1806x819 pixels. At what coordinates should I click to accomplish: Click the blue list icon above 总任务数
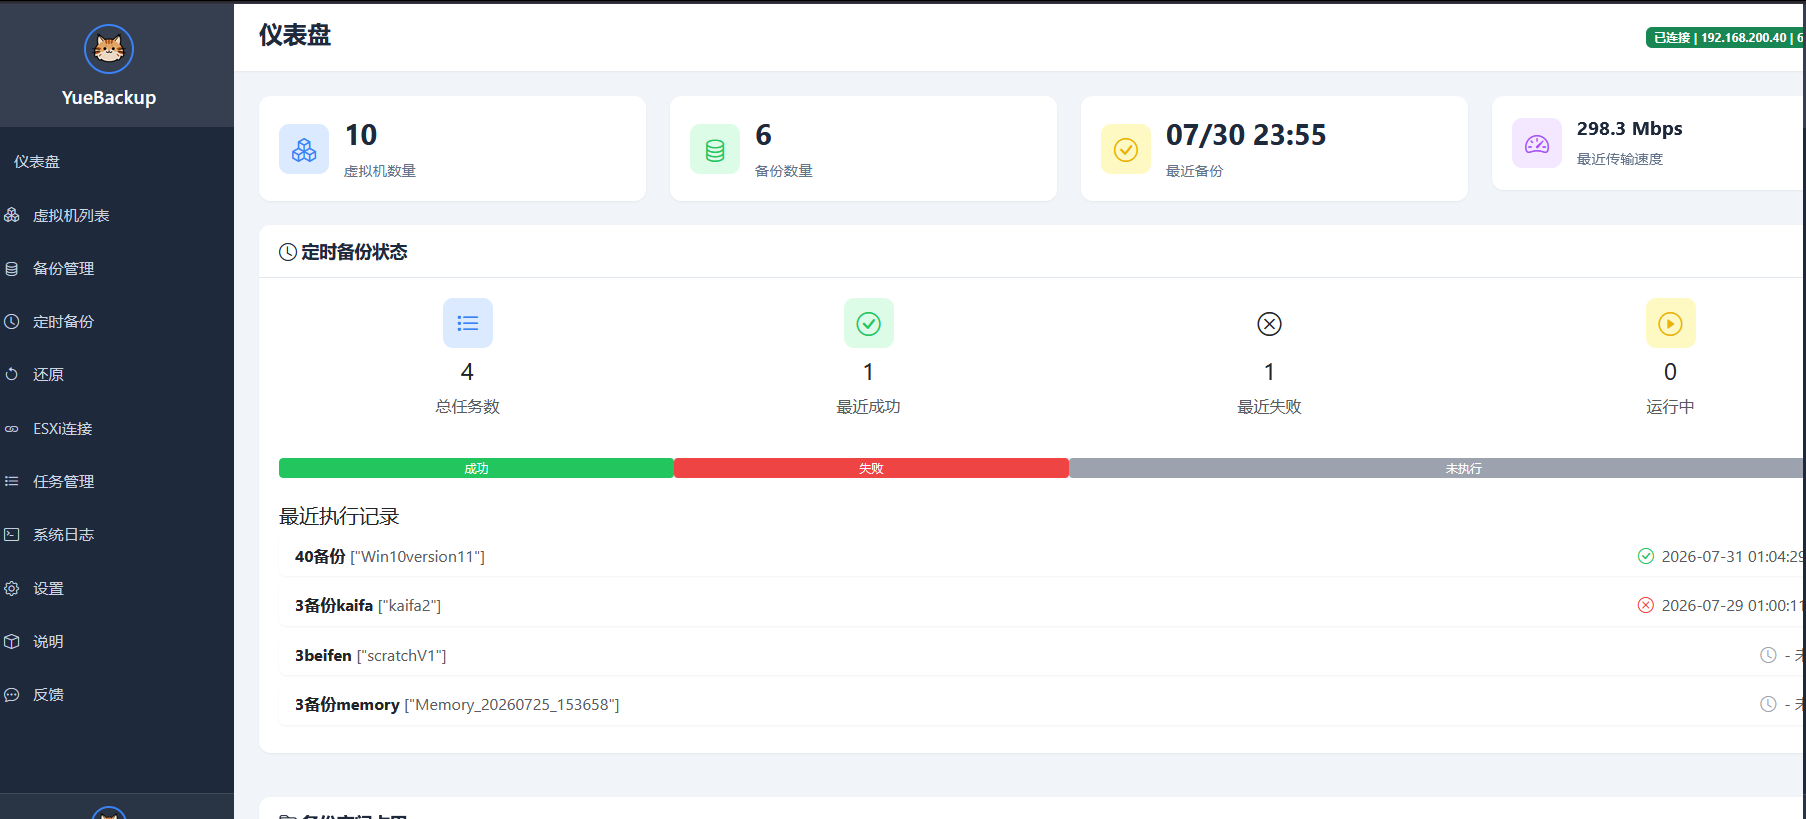(x=468, y=323)
